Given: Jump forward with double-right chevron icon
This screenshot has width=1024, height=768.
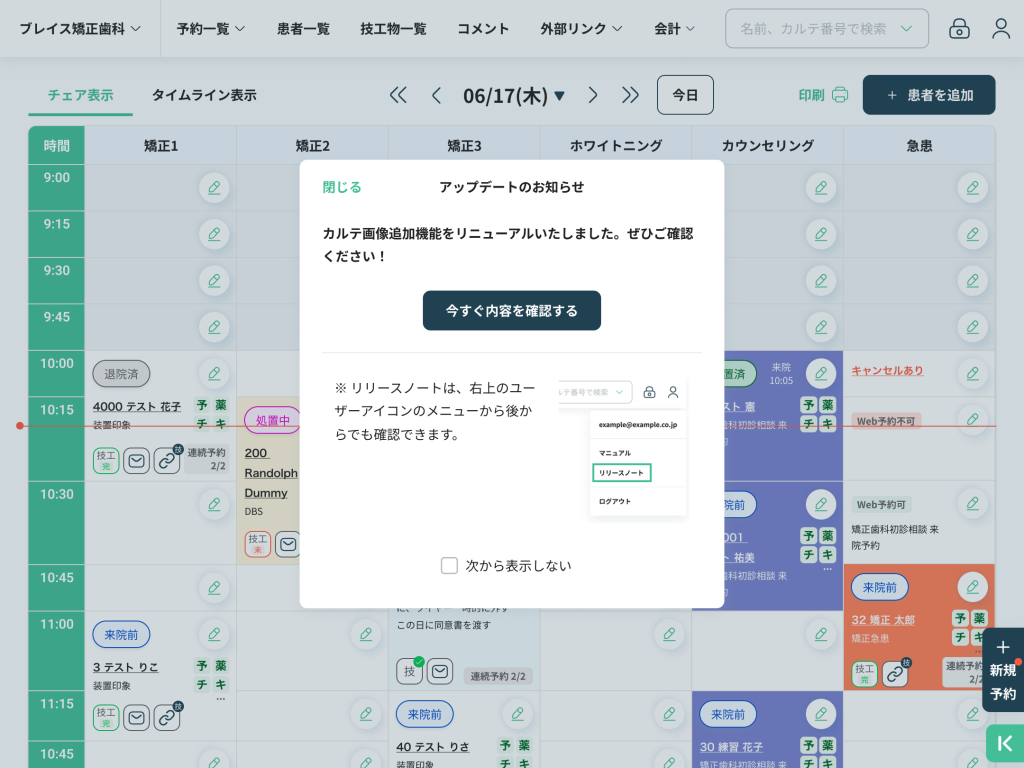Looking at the screenshot, I should tap(630, 95).
